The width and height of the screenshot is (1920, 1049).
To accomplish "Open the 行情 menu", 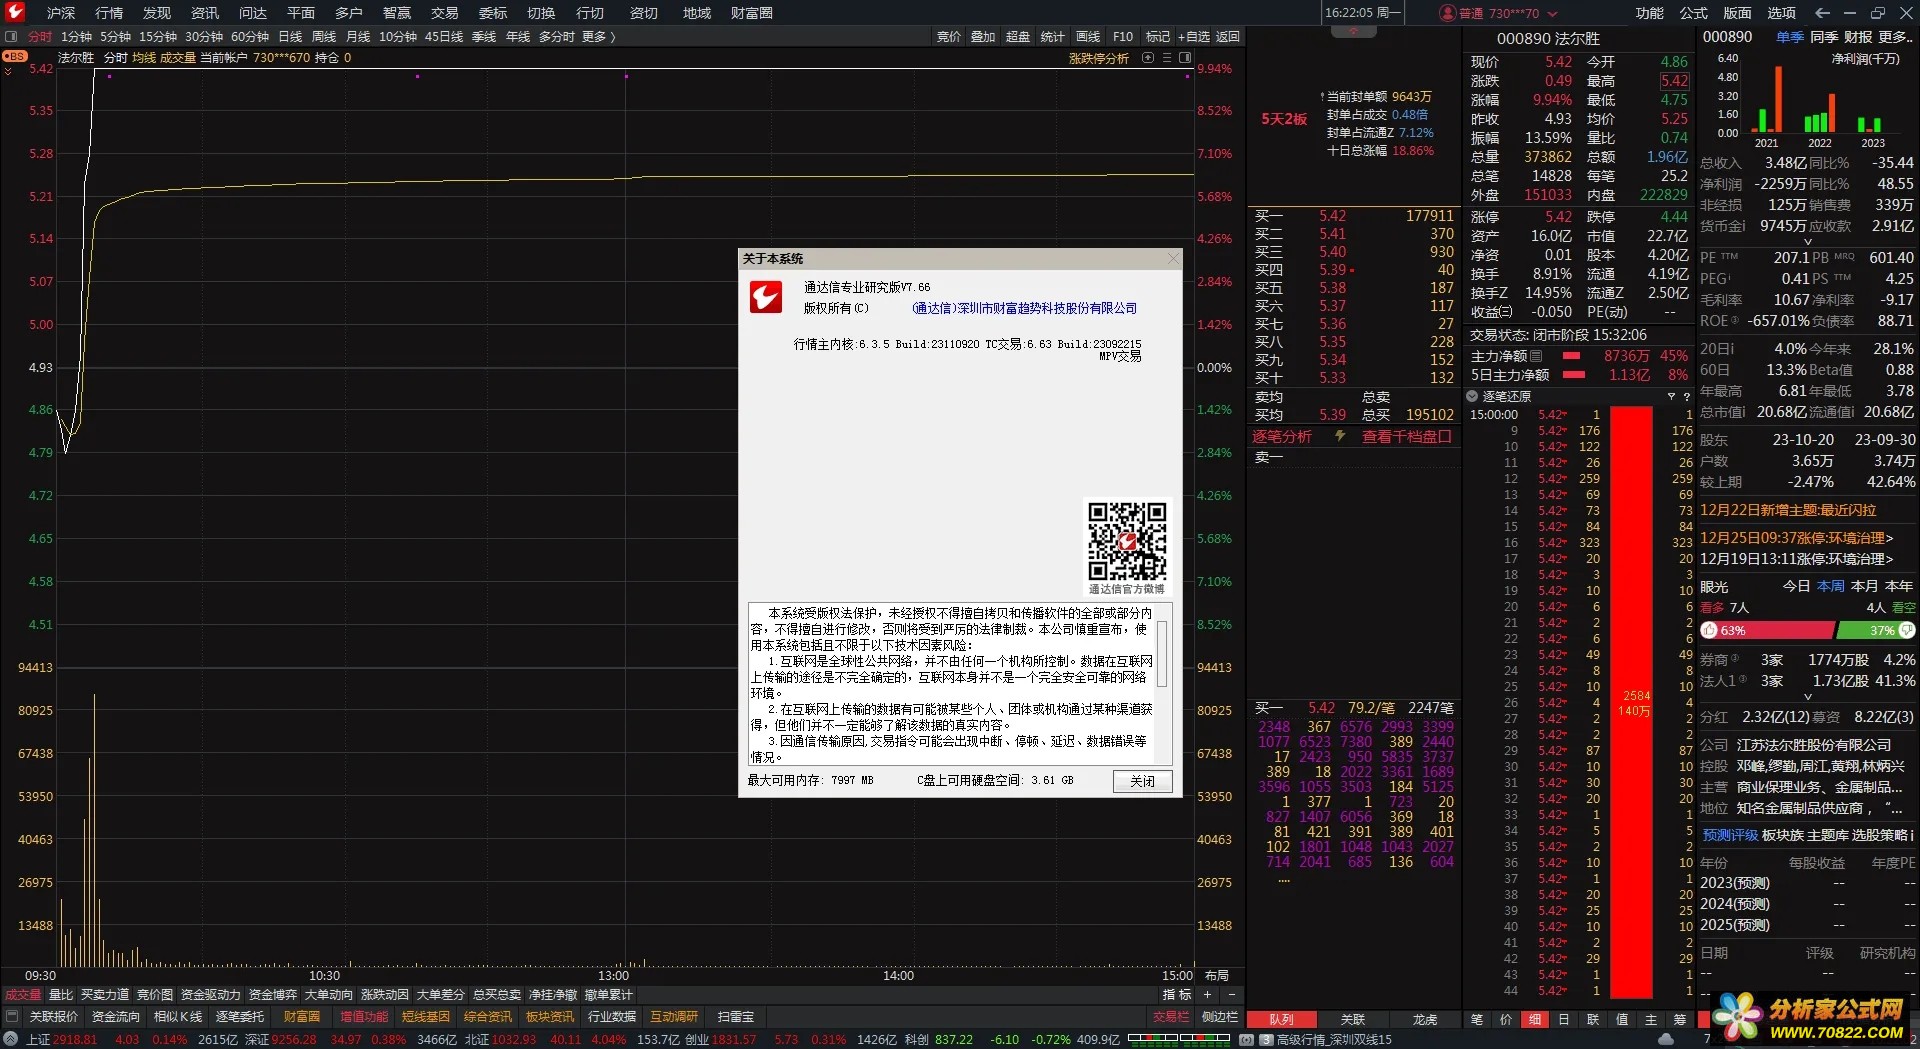I will [109, 13].
